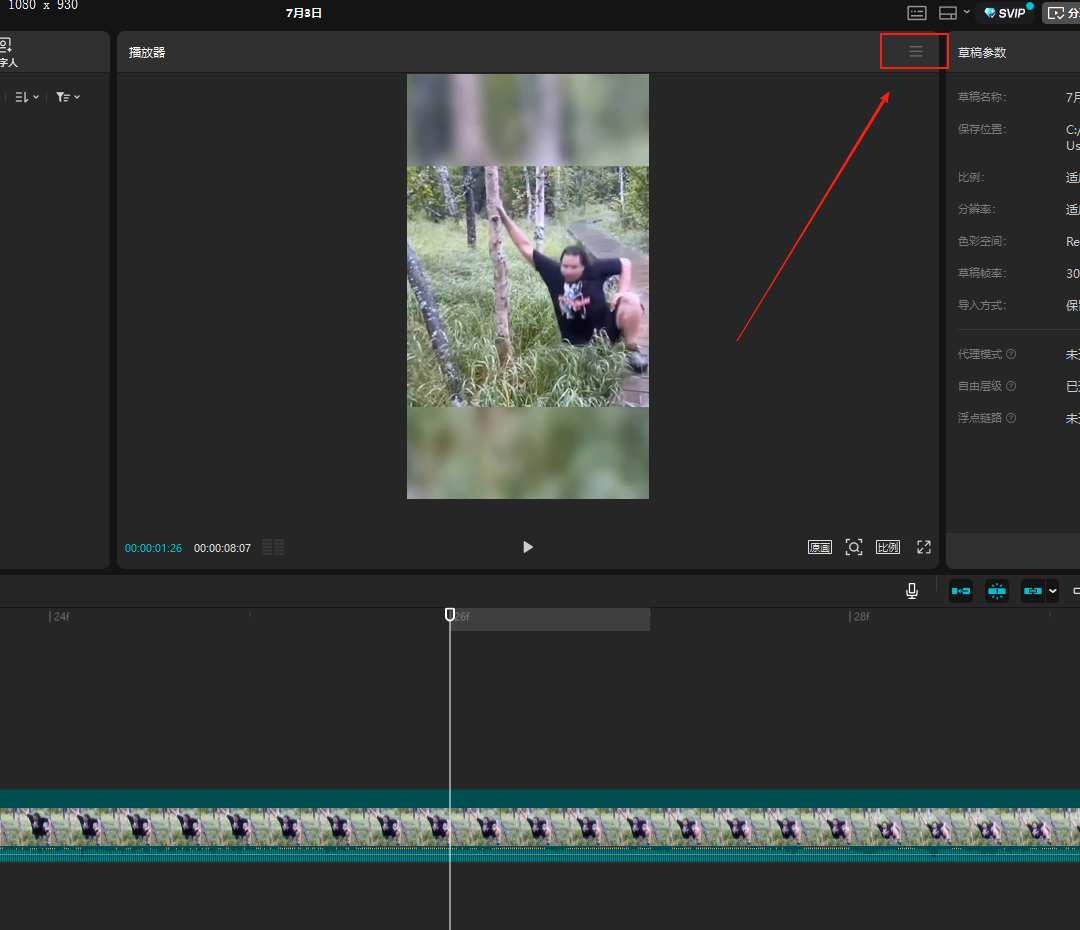The width and height of the screenshot is (1080, 930).
Task: Click the timeline playhead handle
Action: coord(450,614)
